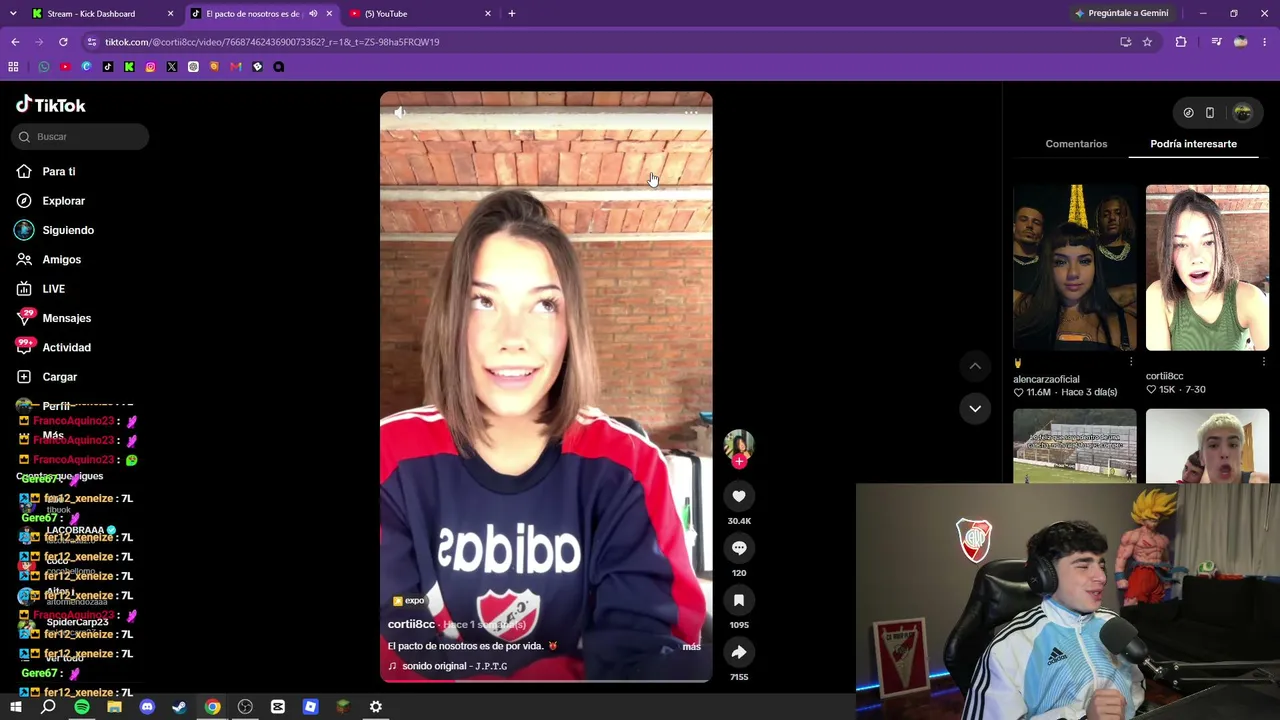
Task: Open the Kick bookmark
Action: pyautogui.click(x=129, y=67)
